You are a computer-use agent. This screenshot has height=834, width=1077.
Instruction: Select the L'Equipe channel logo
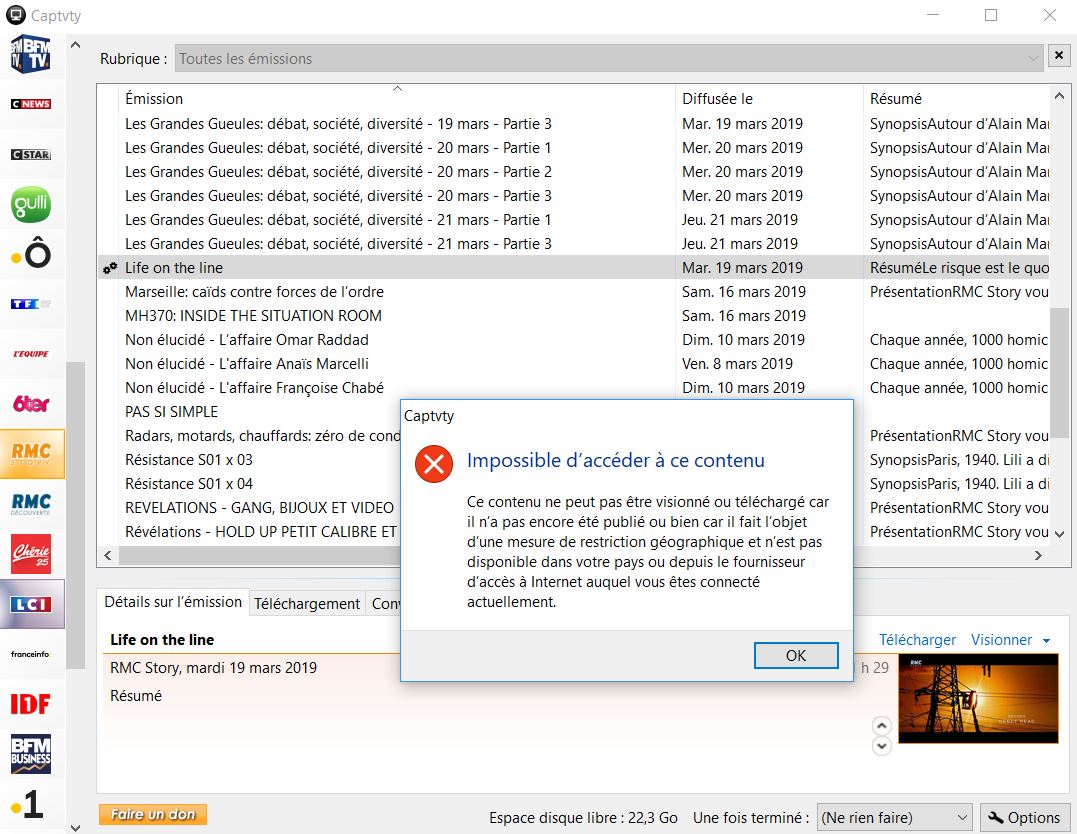tap(30, 354)
